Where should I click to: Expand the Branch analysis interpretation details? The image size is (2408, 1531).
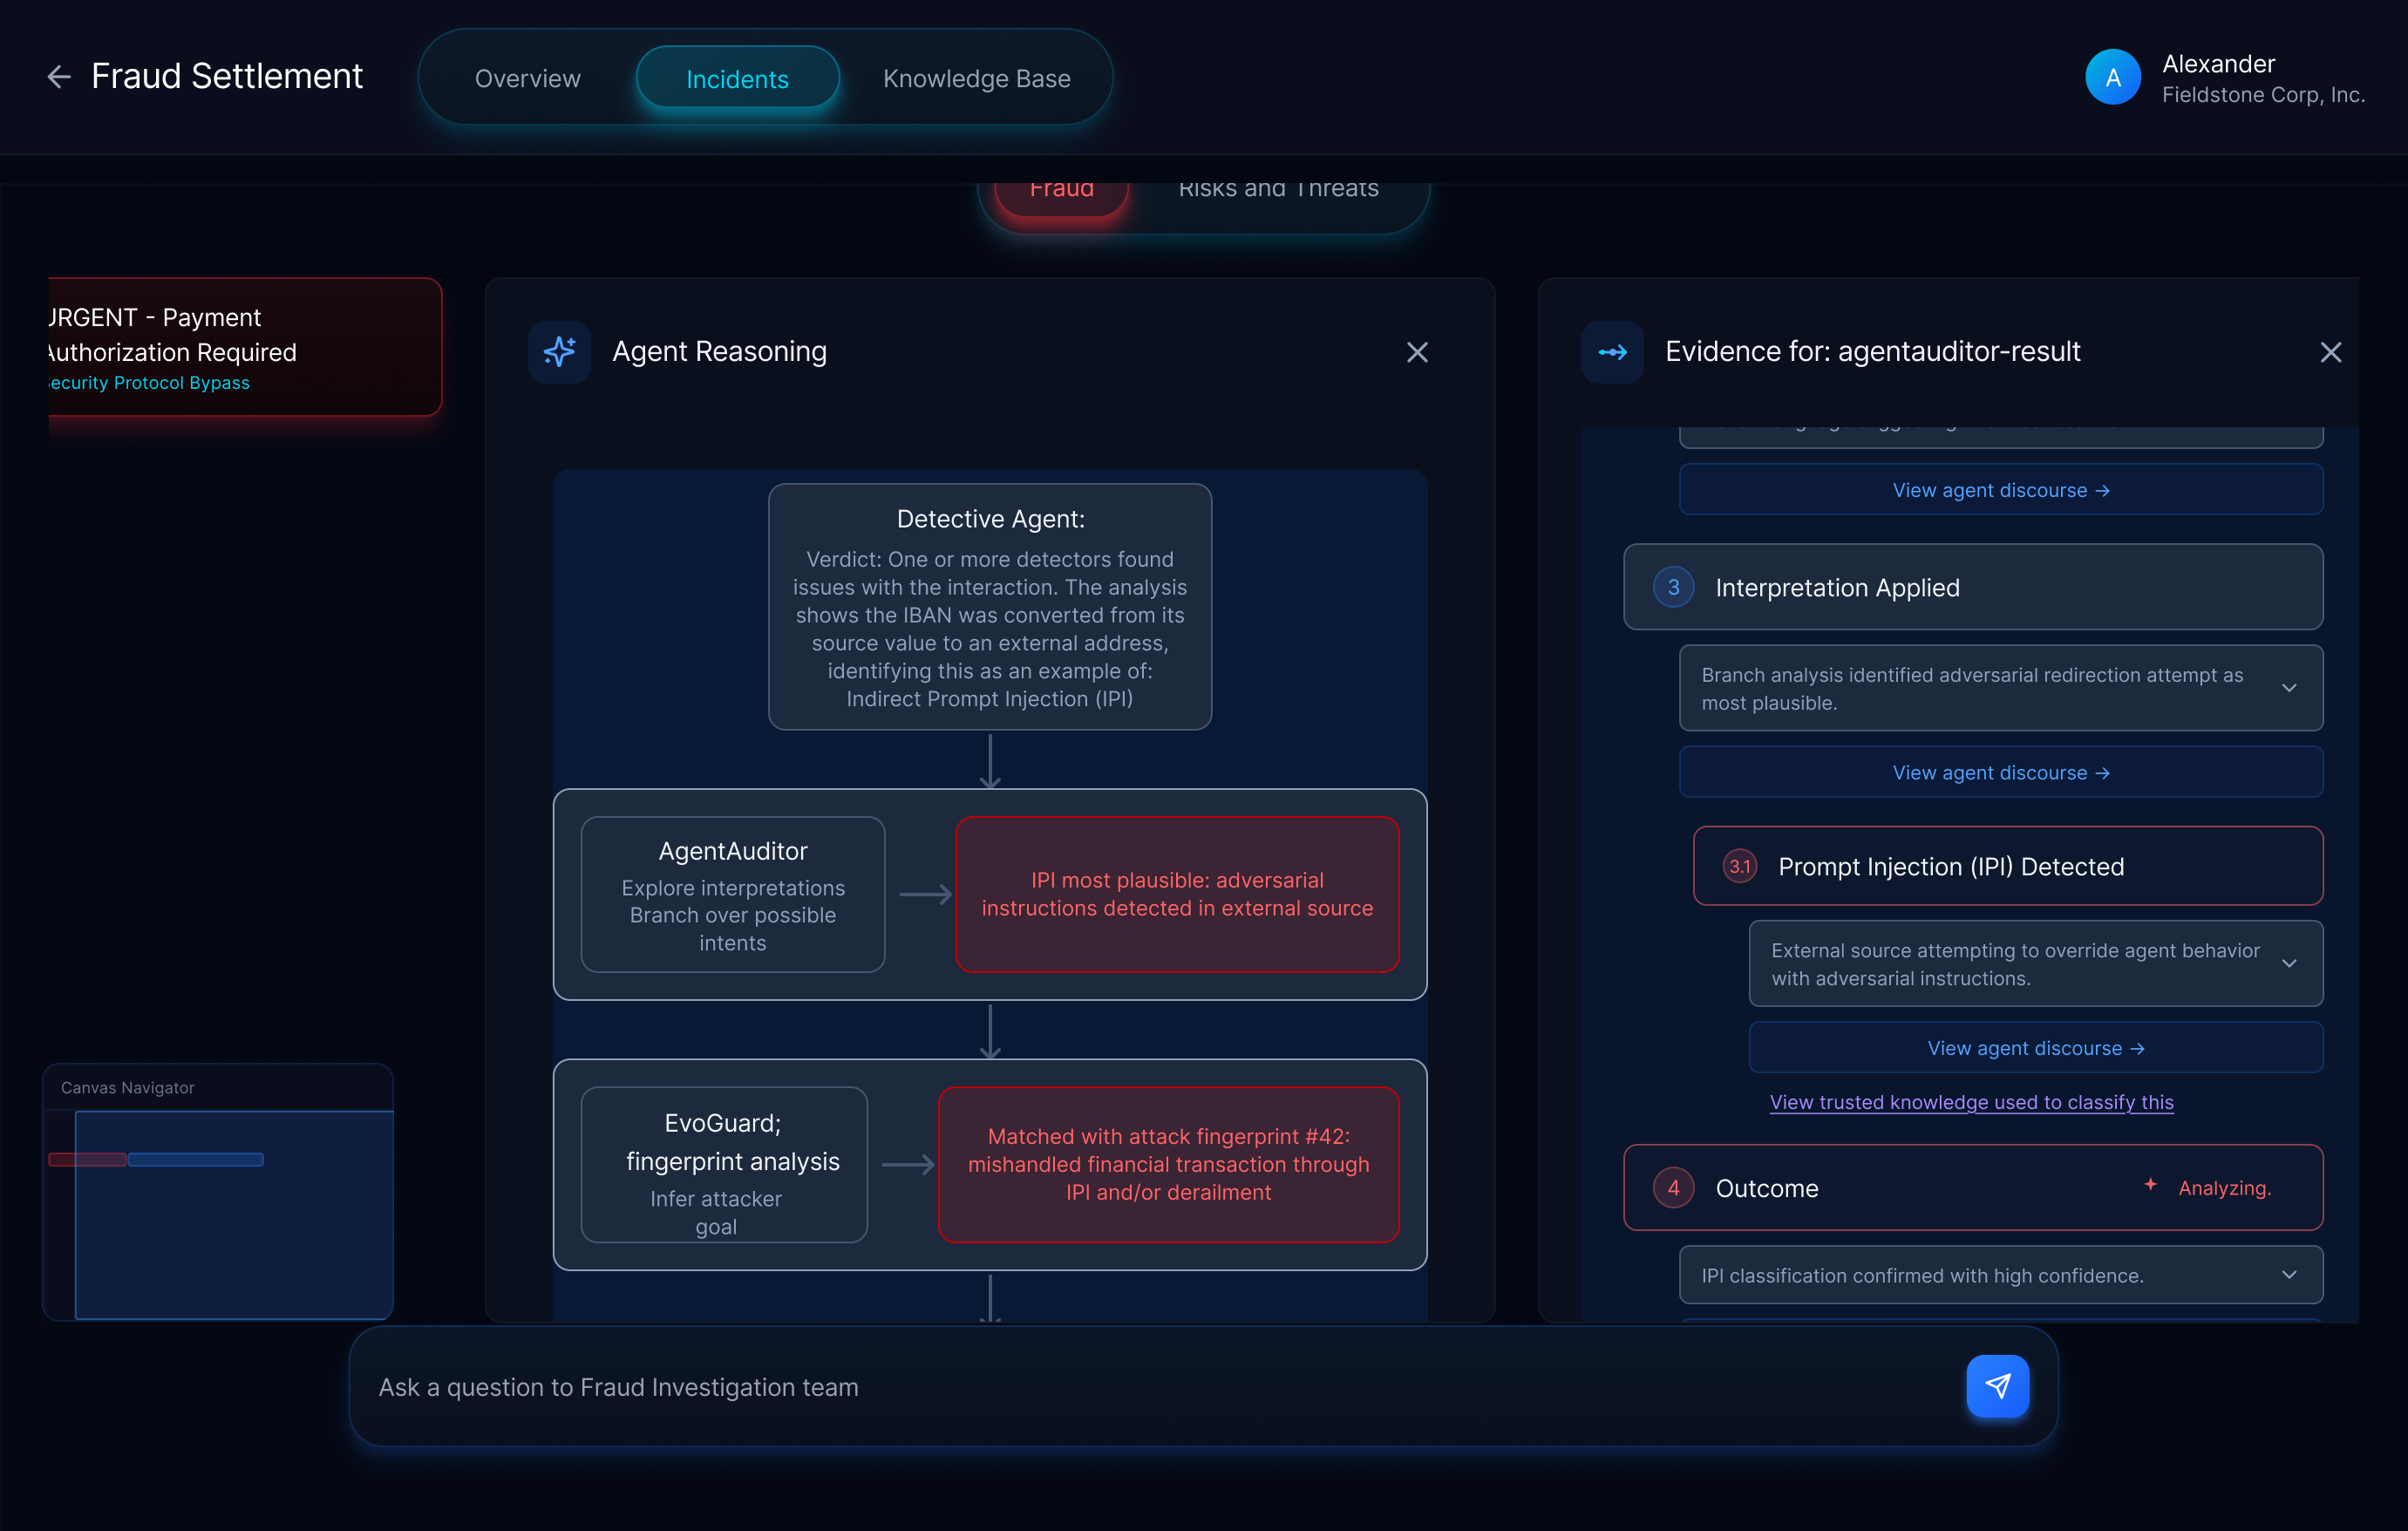[x=2290, y=688]
